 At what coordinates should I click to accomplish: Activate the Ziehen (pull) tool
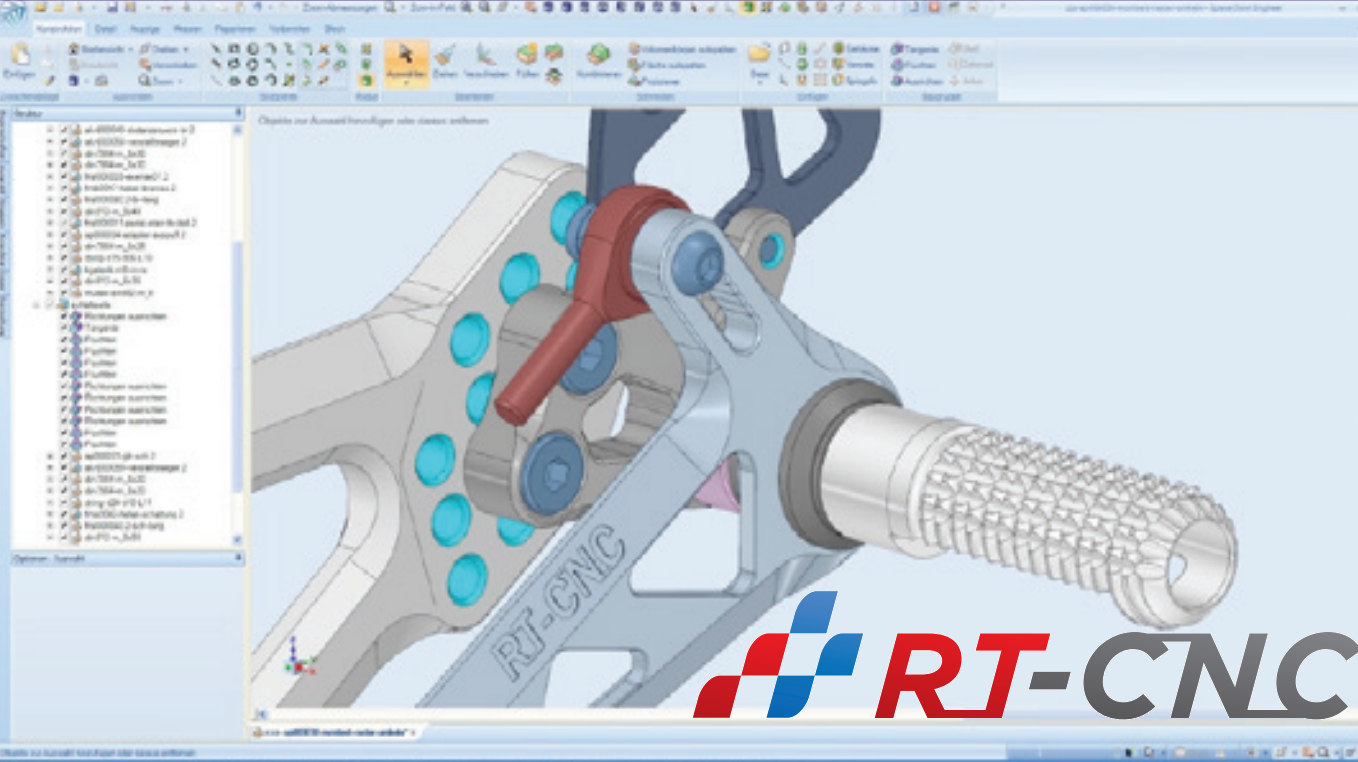[x=446, y=60]
